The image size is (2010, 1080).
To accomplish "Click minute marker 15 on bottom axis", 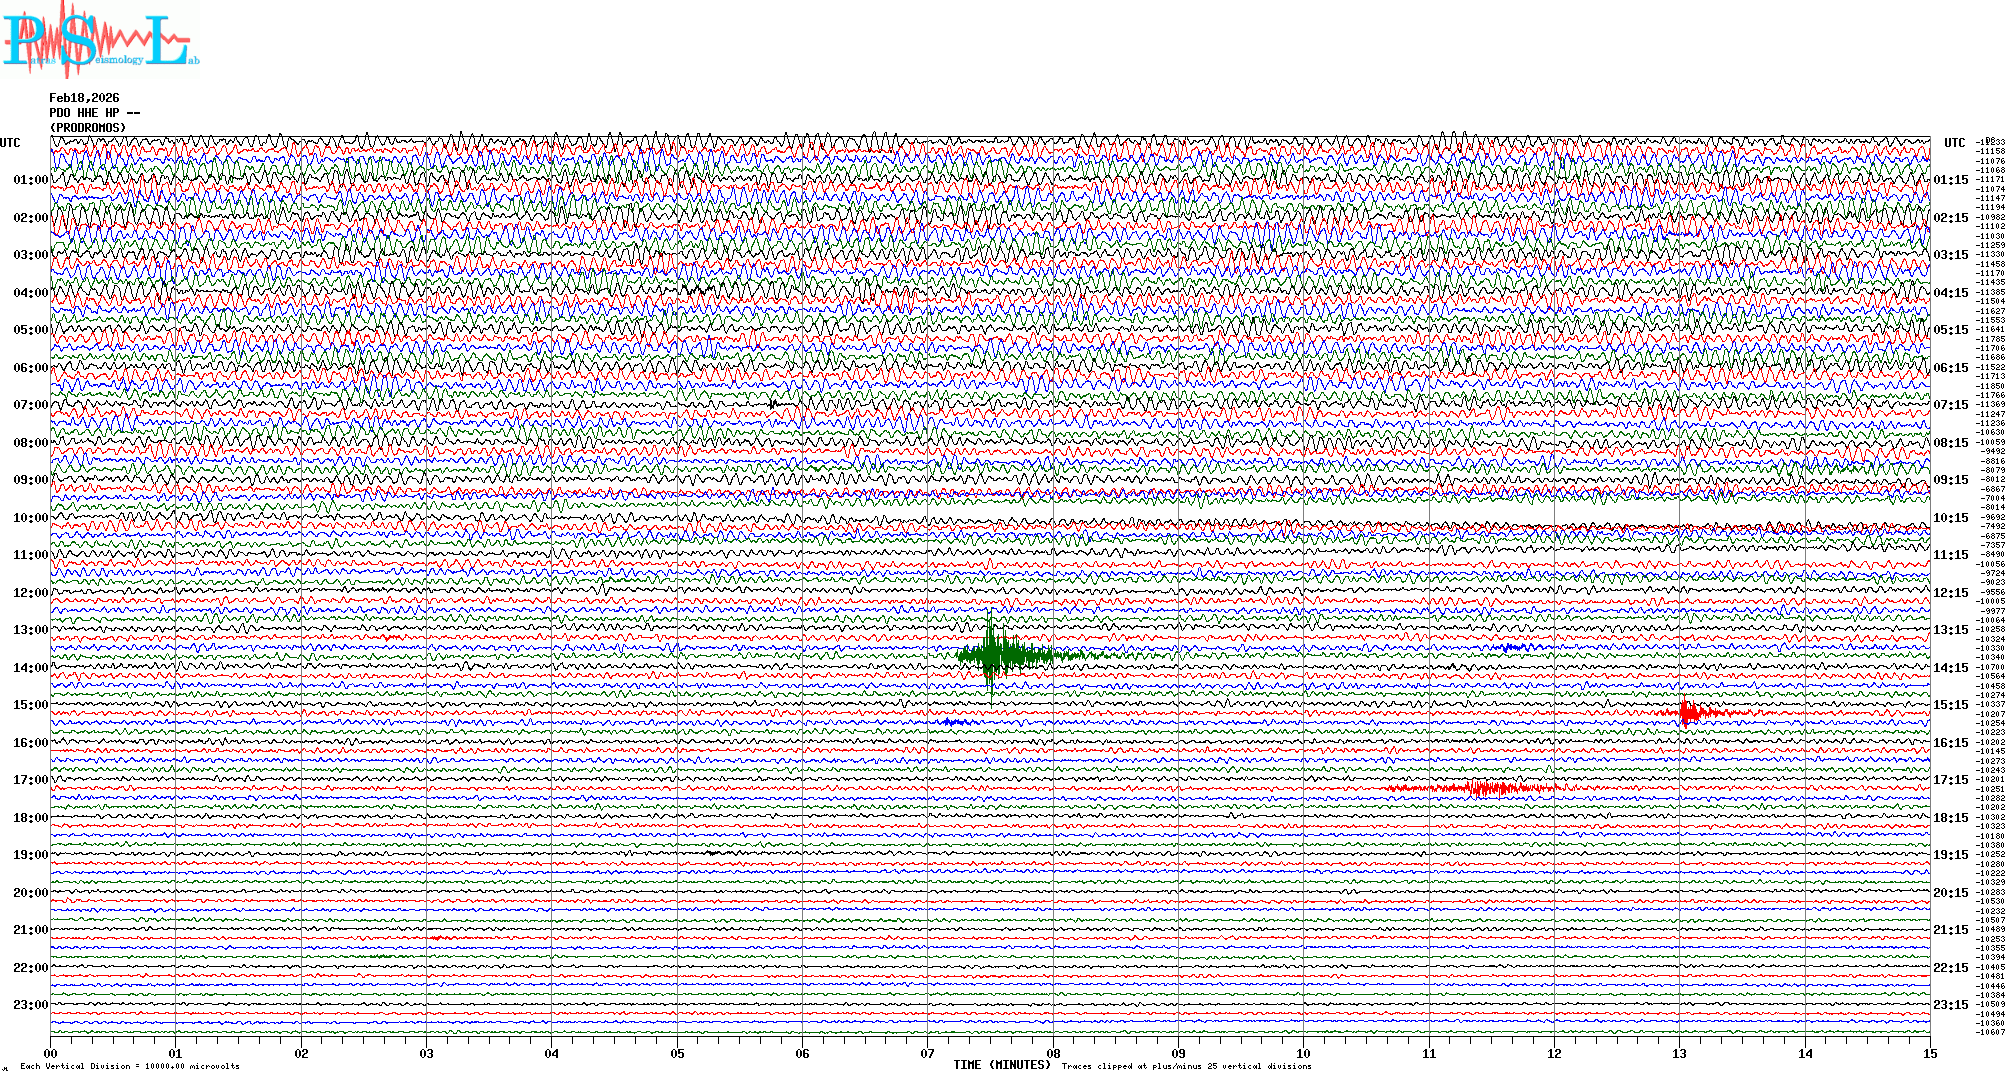I will click(x=1929, y=1053).
